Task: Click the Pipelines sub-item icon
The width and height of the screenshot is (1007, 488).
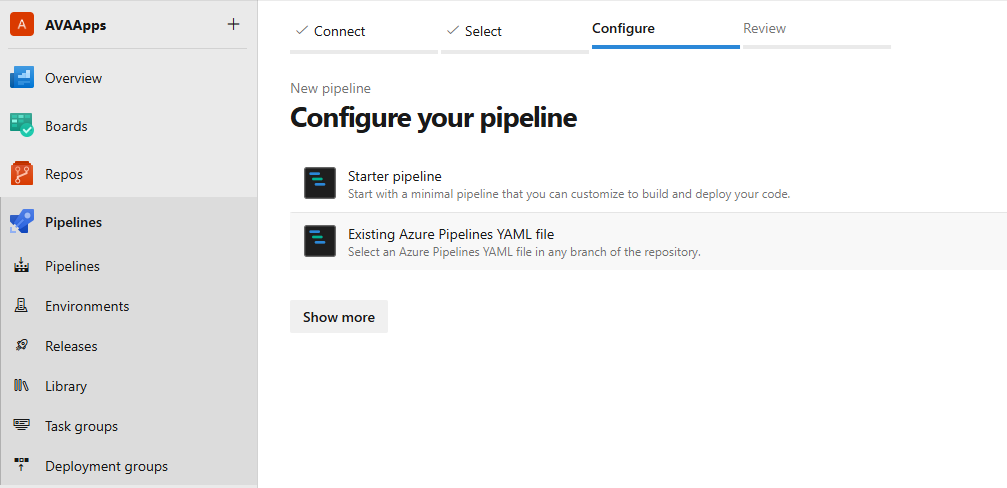Action: [x=22, y=266]
